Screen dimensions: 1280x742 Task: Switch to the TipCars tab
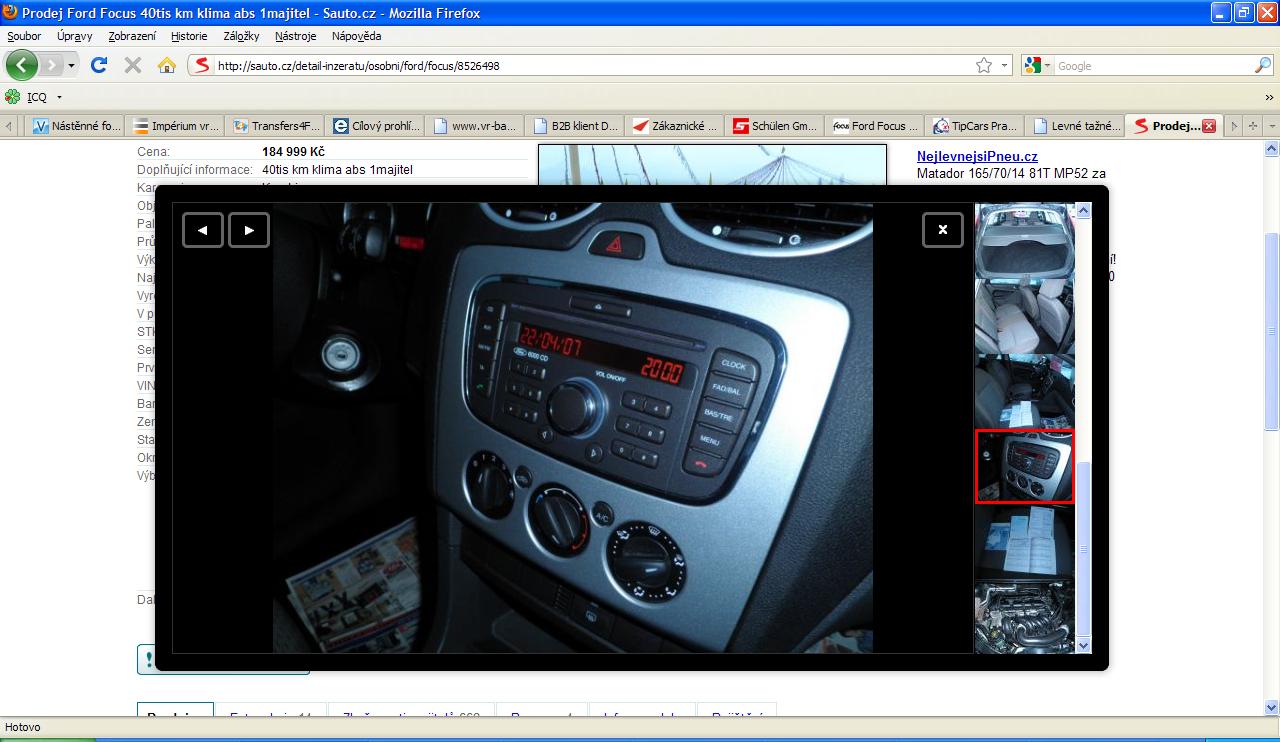pyautogui.click(x=975, y=126)
